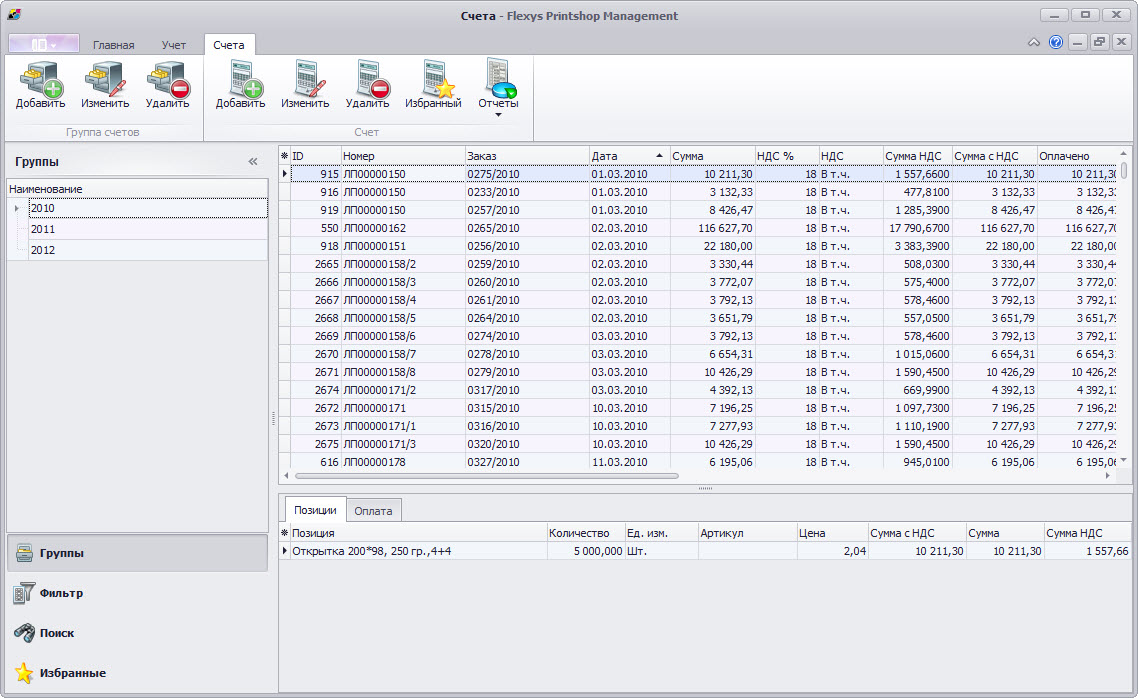The width and height of the screenshot is (1138, 698).
Task: Open the Отчеты reports menu
Action: pos(498,89)
